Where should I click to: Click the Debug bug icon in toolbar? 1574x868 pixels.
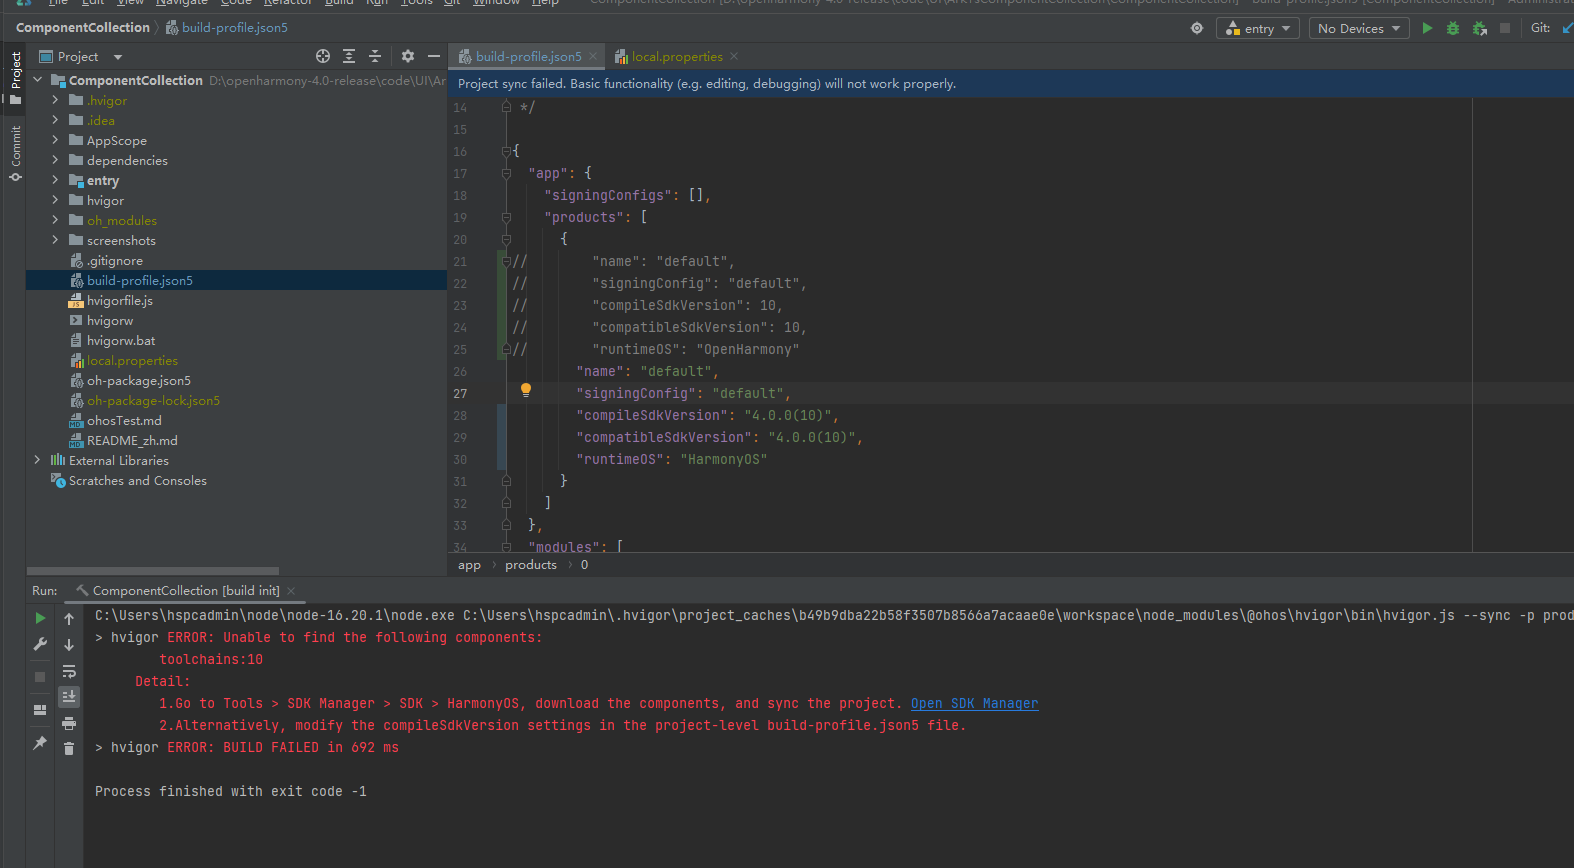(1453, 28)
